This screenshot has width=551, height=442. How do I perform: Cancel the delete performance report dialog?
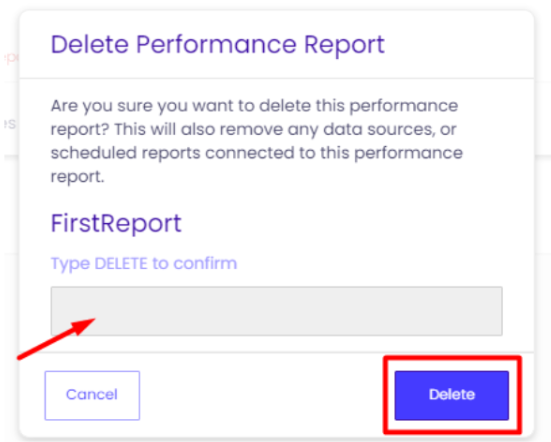[92, 395]
